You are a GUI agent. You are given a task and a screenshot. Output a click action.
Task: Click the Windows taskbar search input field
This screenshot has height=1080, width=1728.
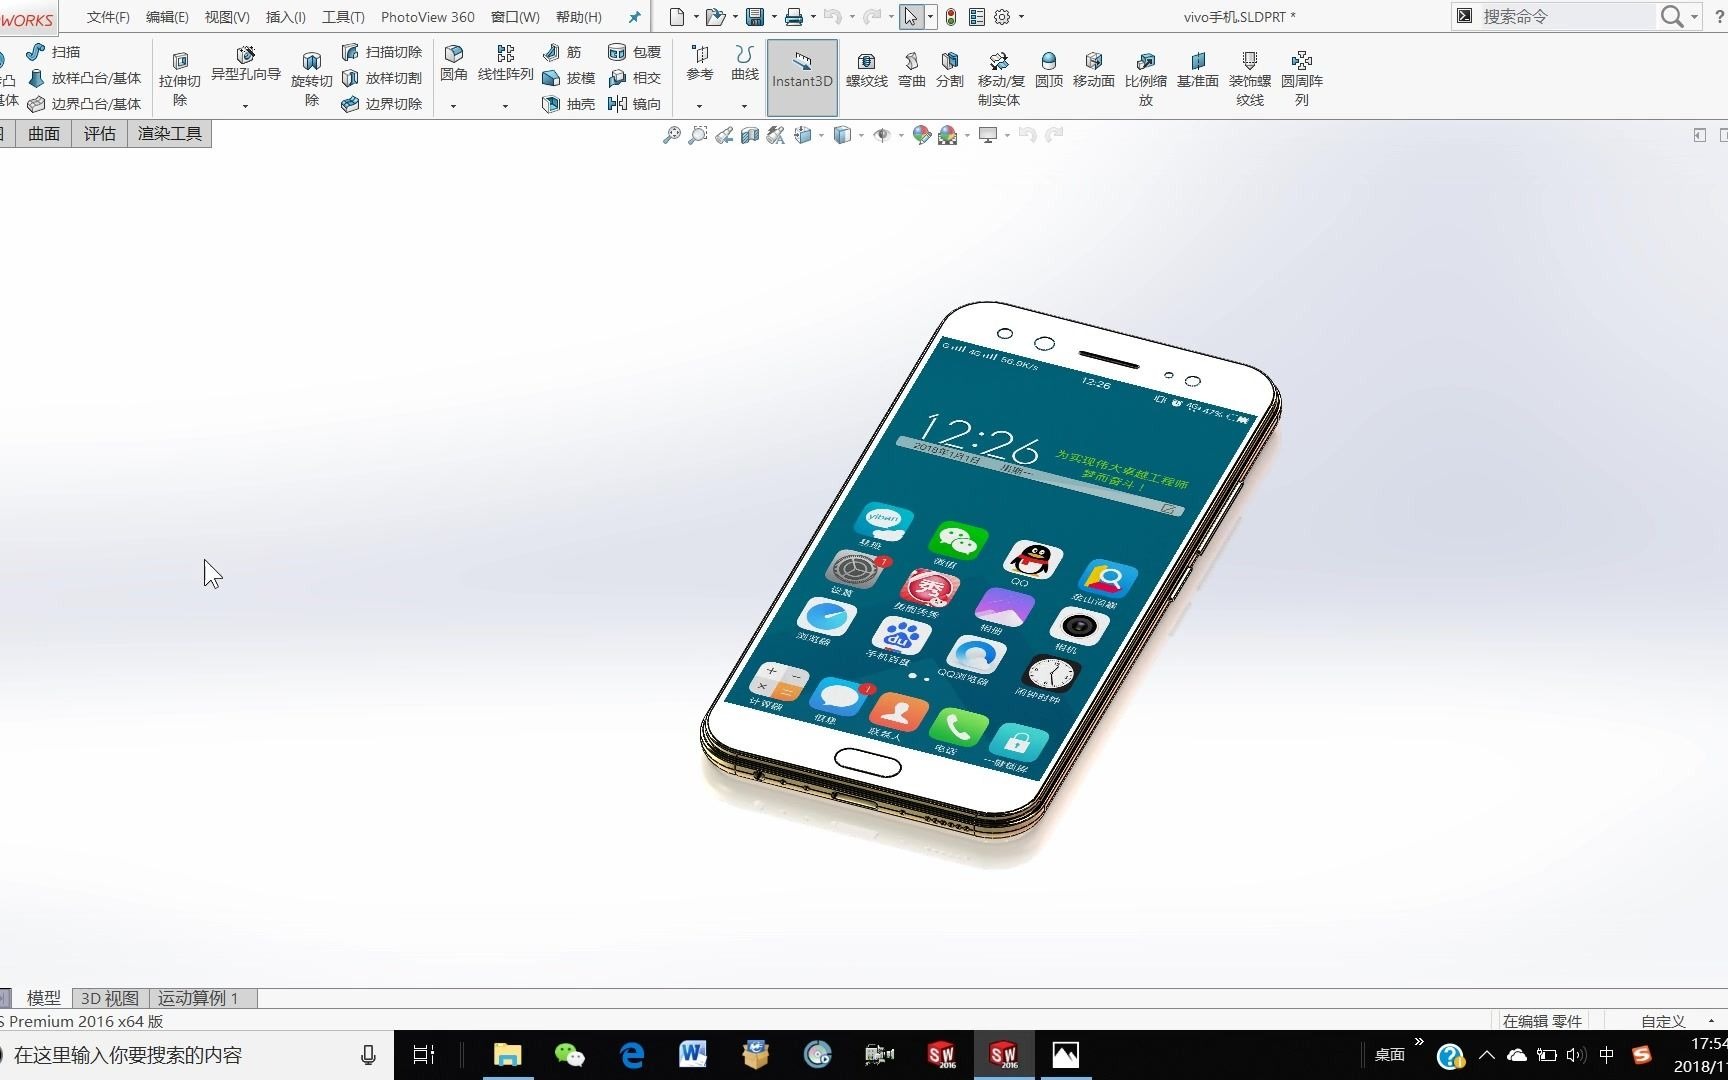[180, 1054]
